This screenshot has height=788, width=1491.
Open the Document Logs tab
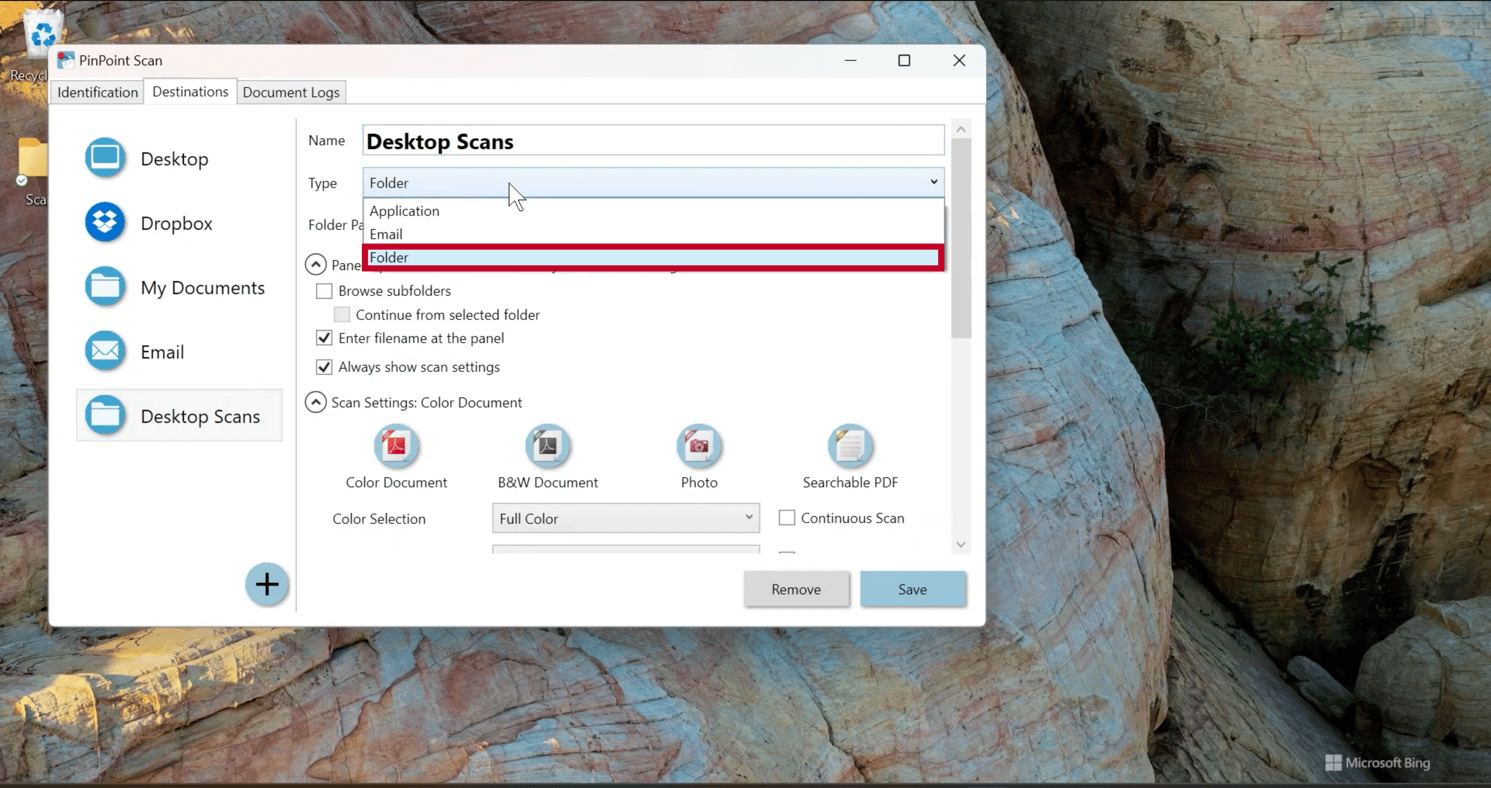tap(291, 91)
